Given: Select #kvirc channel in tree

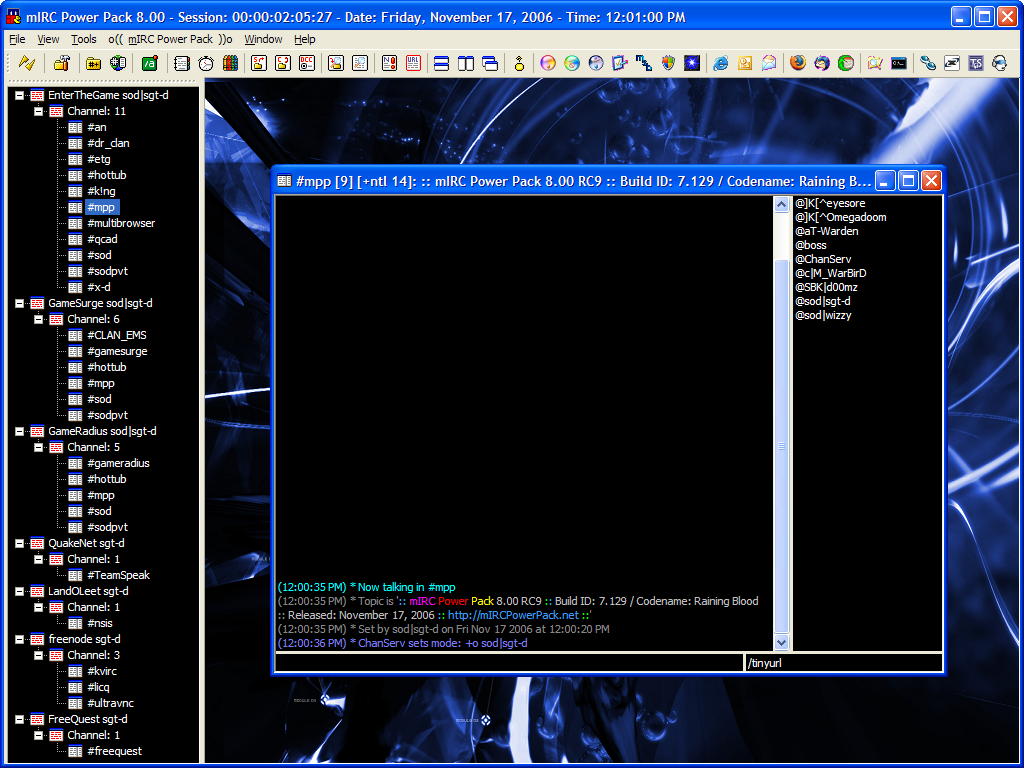Looking at the screenshot, I should coord(102,671).
